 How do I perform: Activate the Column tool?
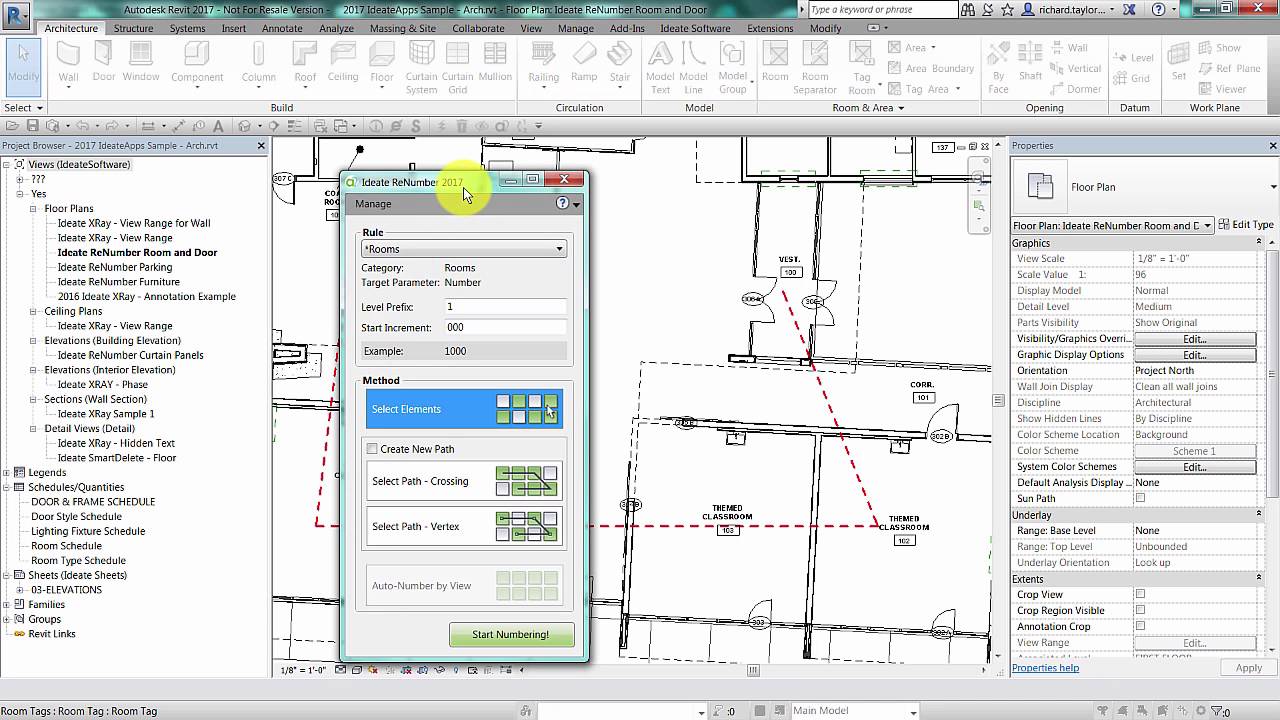click(x=258, y=63)
